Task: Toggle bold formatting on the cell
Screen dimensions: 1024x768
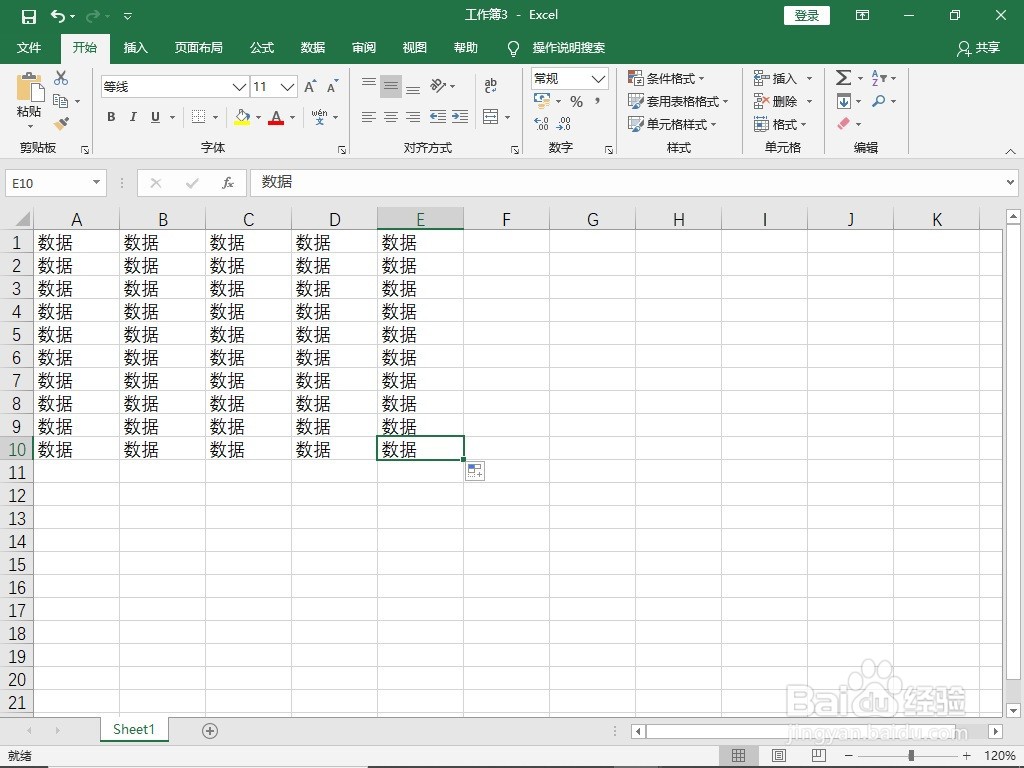Action: [111, 117]
